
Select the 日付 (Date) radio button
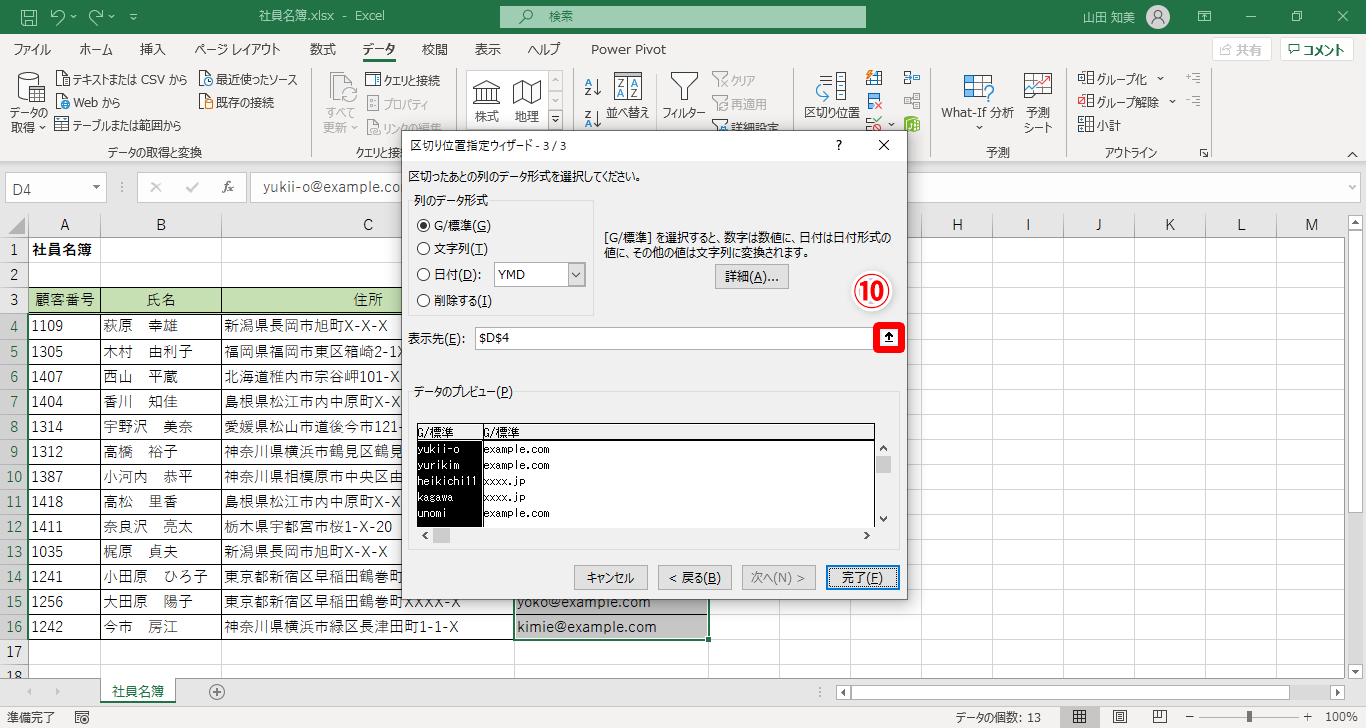pyautogui.click(x=424, y=275)
